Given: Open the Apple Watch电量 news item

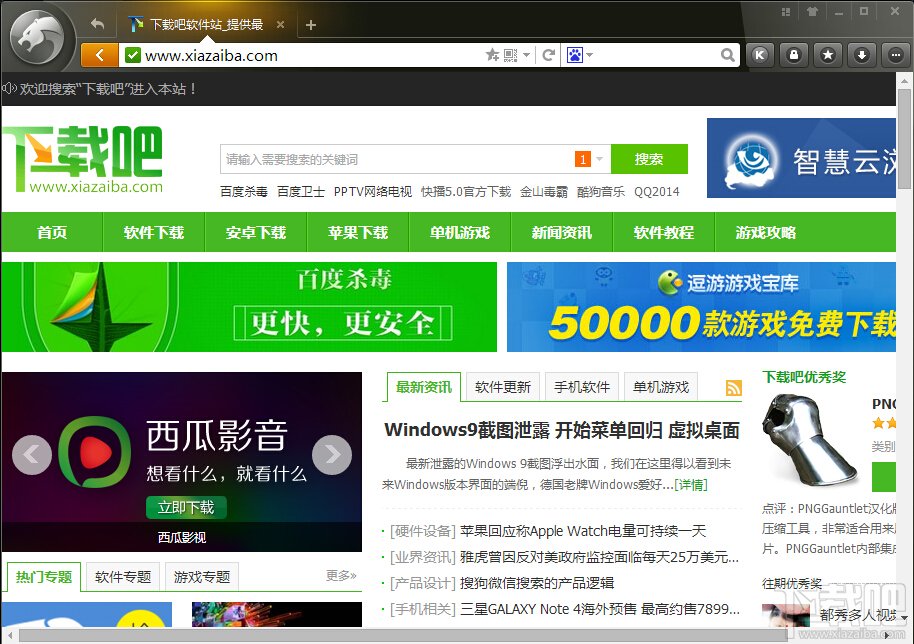Looking at the screenshot, I should [583, 531].
